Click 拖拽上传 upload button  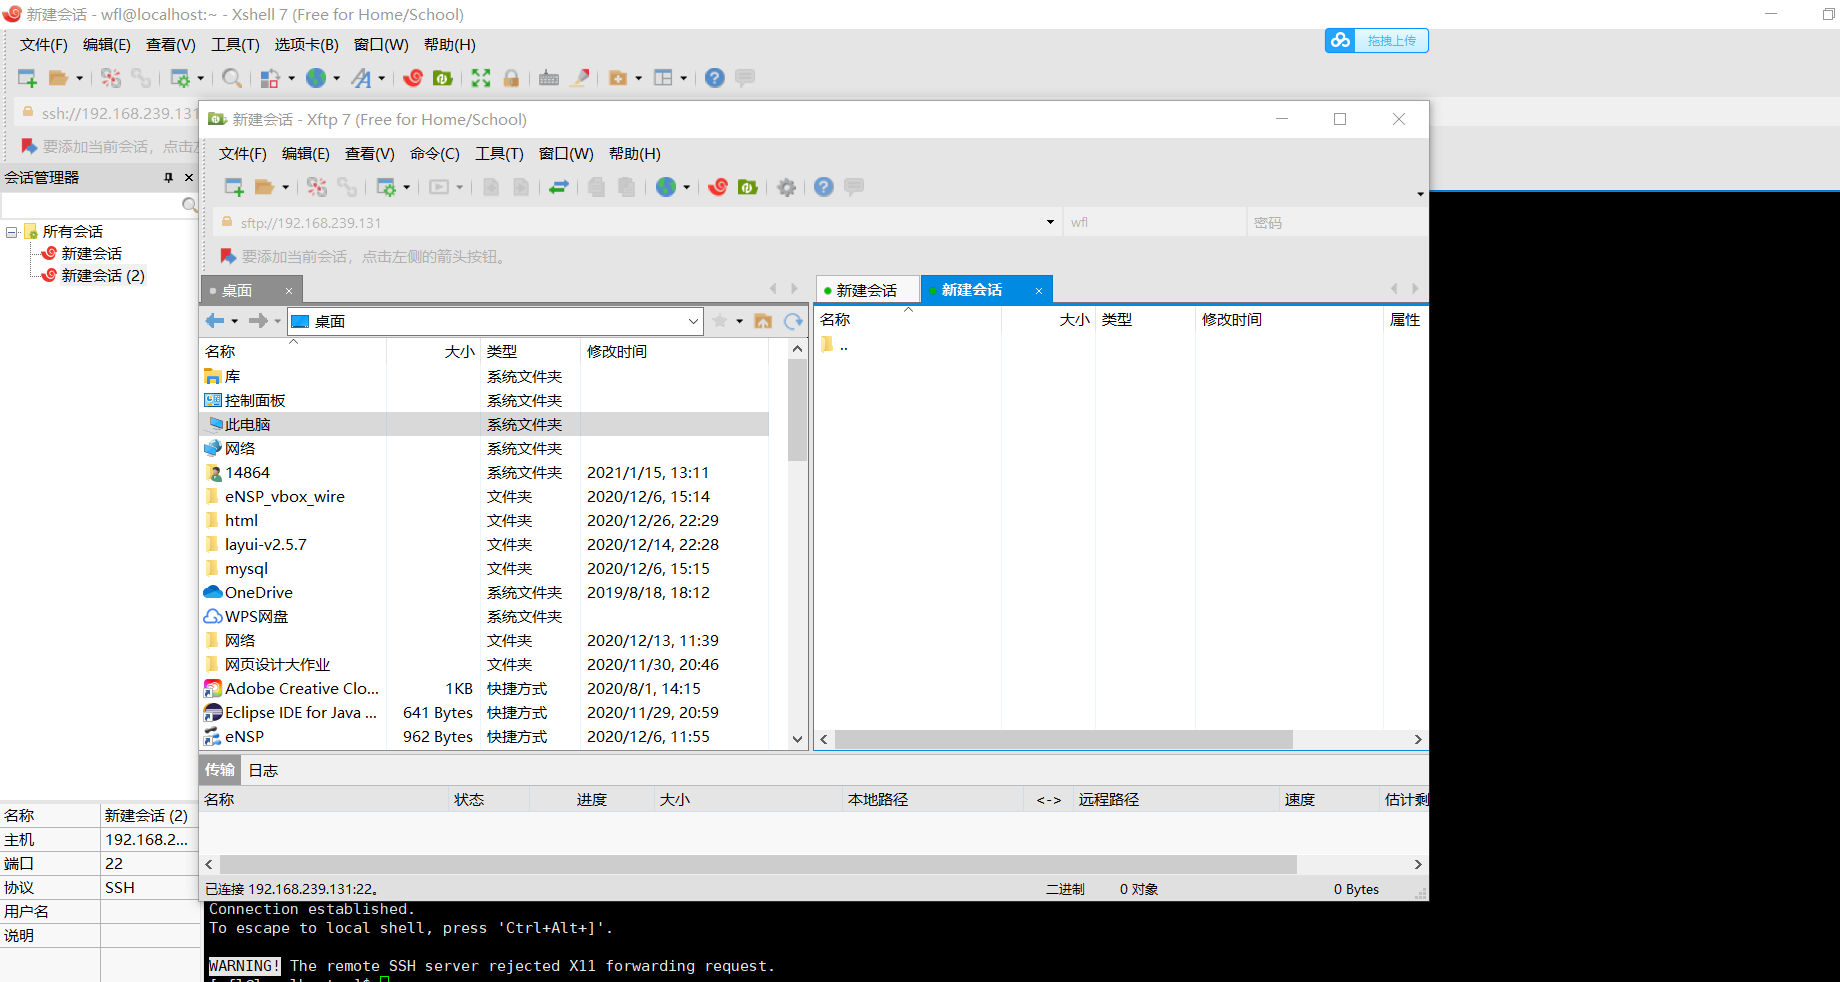click(x=1391, y=40)
